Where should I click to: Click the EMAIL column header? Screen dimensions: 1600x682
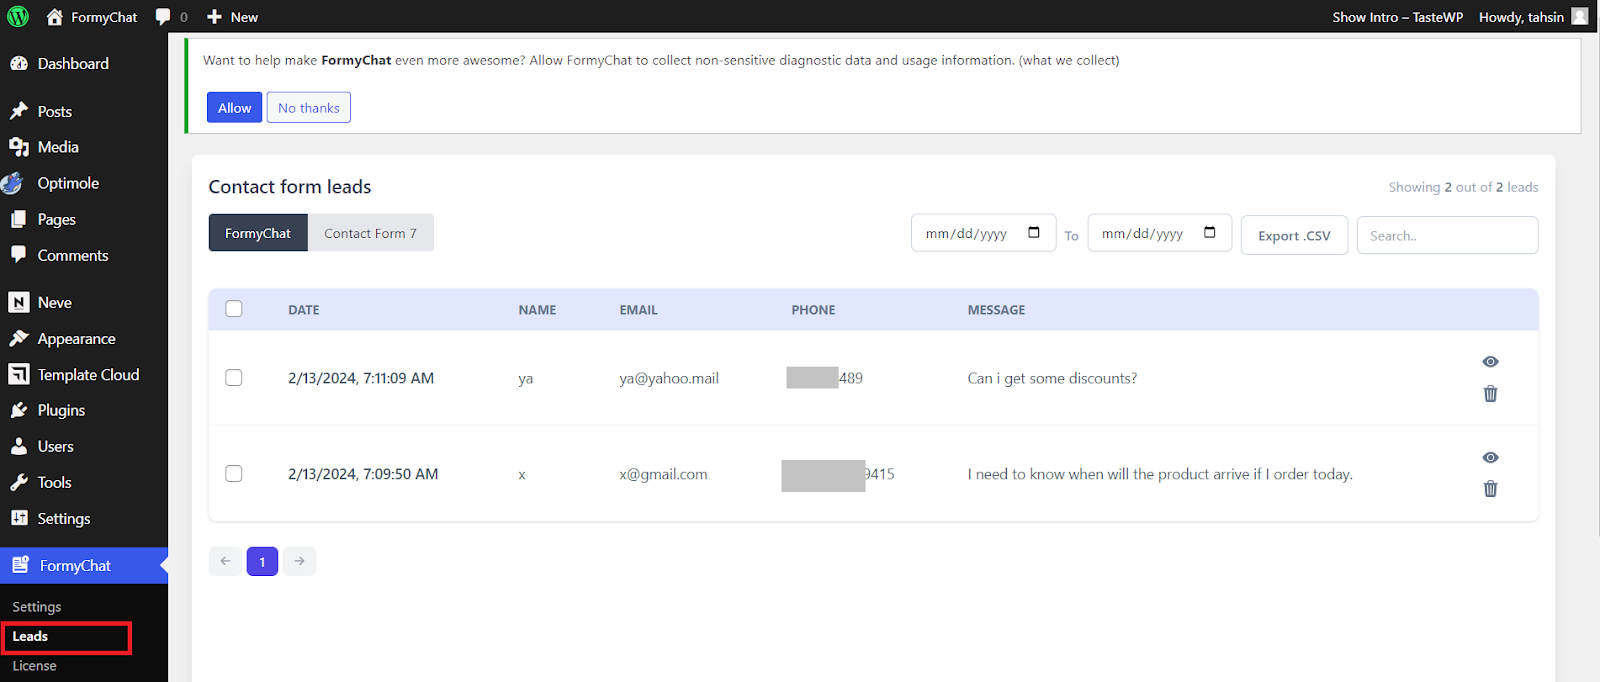click(638, 310)
